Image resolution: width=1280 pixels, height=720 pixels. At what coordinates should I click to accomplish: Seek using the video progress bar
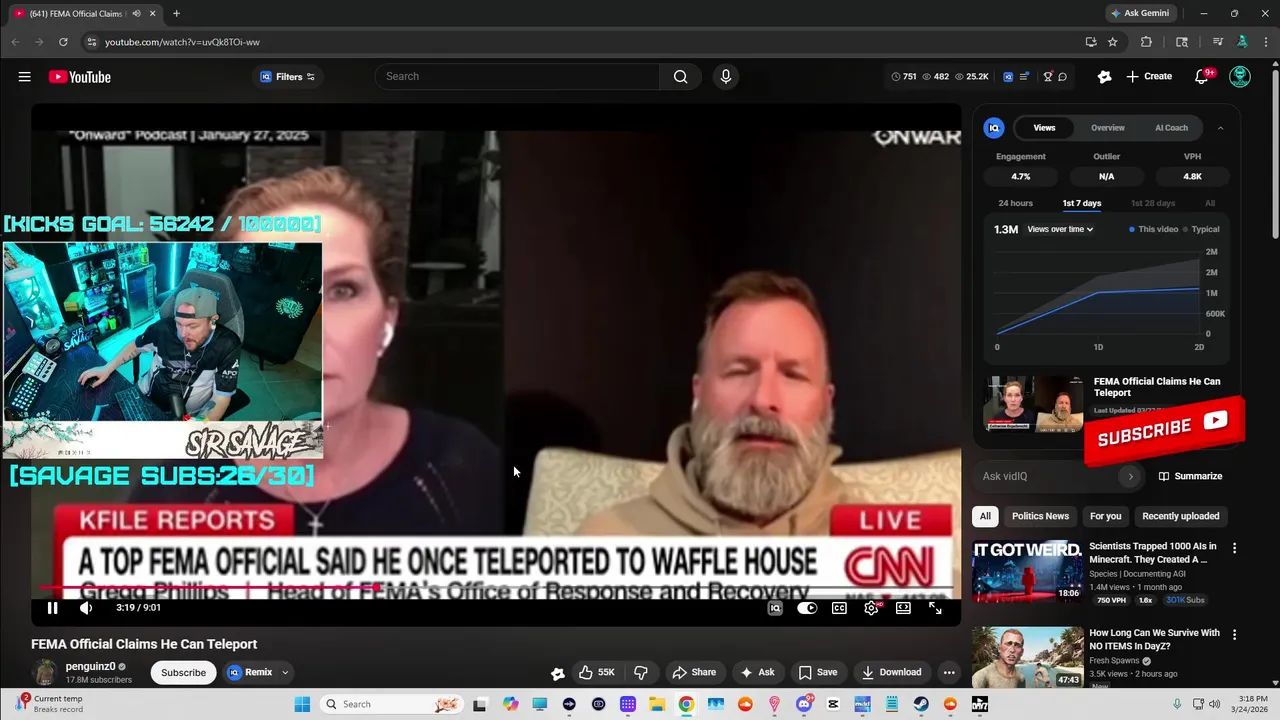pos(496,589)
